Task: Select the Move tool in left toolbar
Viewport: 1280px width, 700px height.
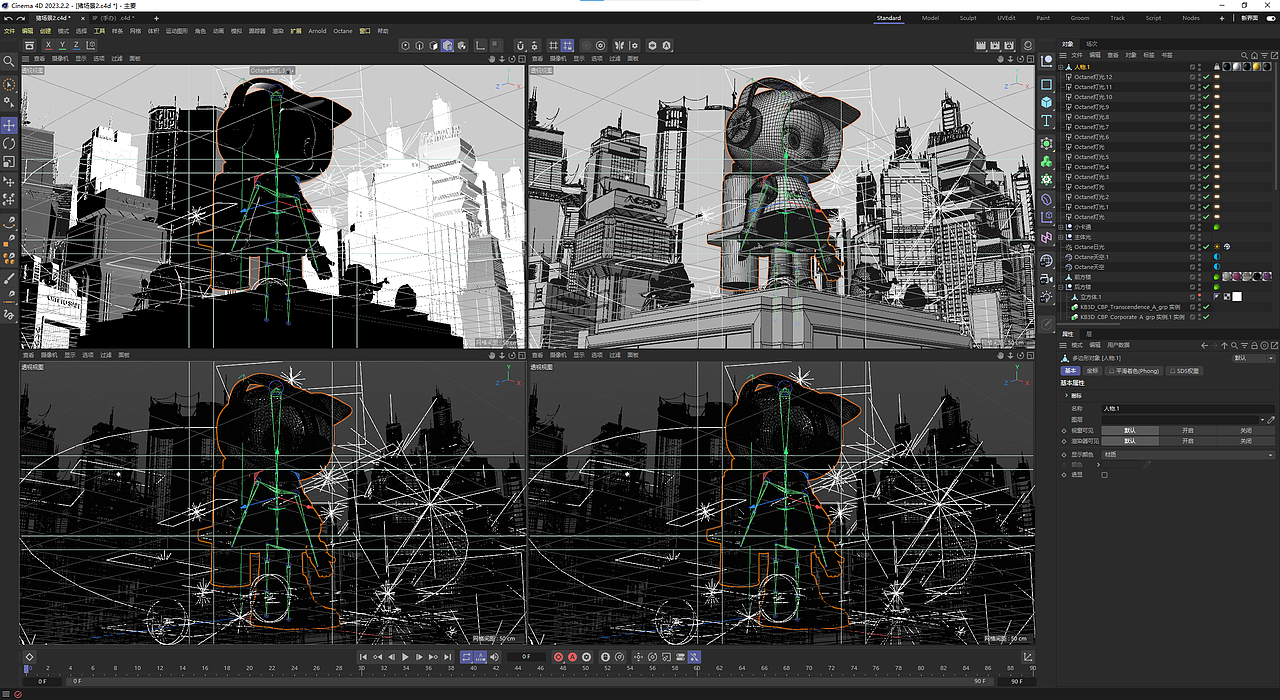Action: [x=9, y=125]
